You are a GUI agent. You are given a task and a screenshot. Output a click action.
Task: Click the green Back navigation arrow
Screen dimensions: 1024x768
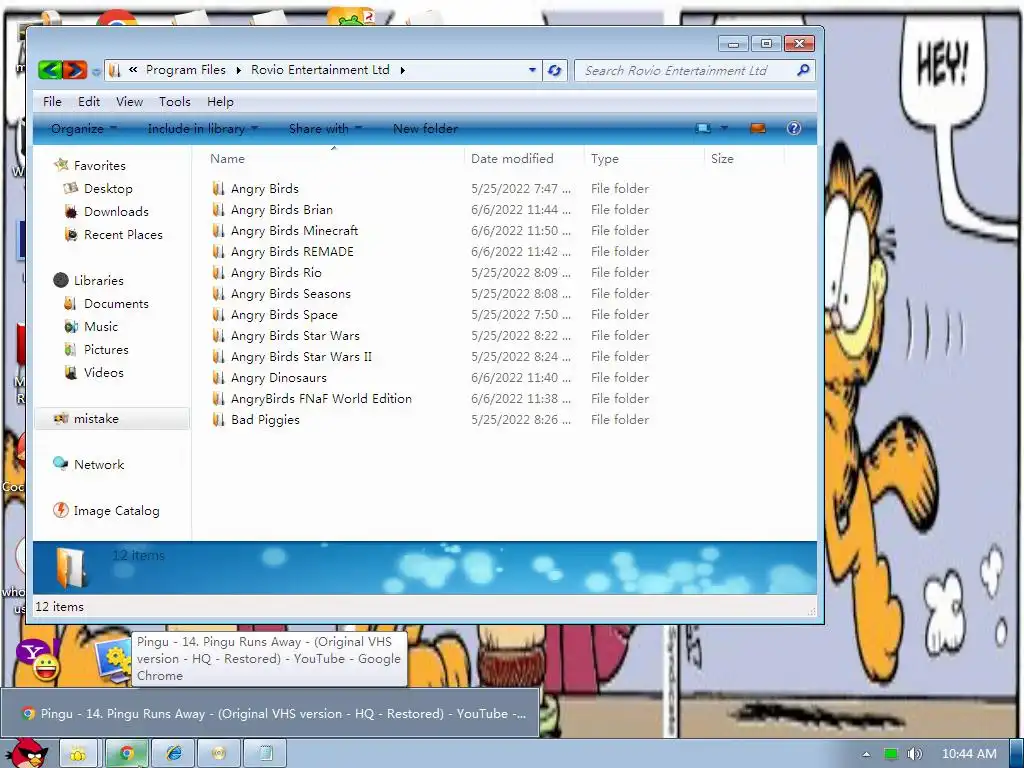[x=50, y=70]
